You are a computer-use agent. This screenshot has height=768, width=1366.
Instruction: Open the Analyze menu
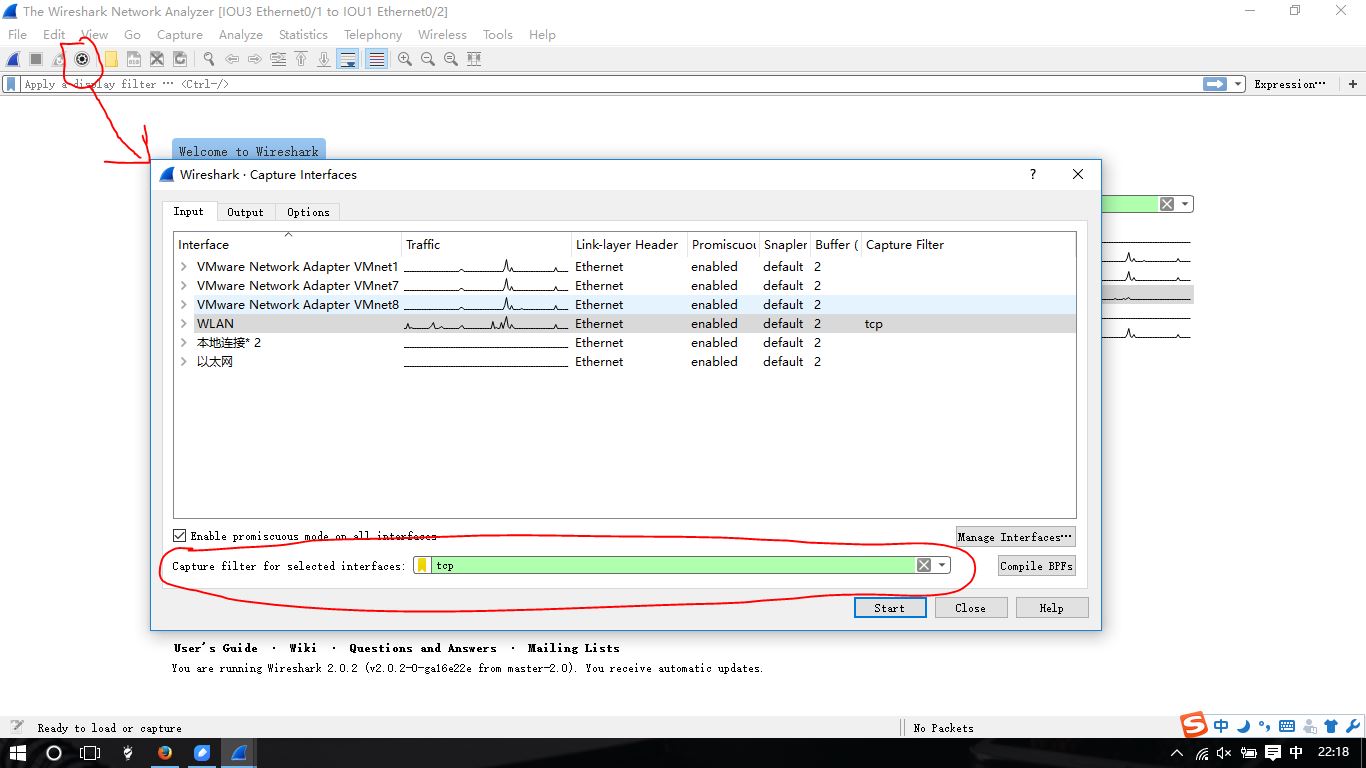pos(241,34)
